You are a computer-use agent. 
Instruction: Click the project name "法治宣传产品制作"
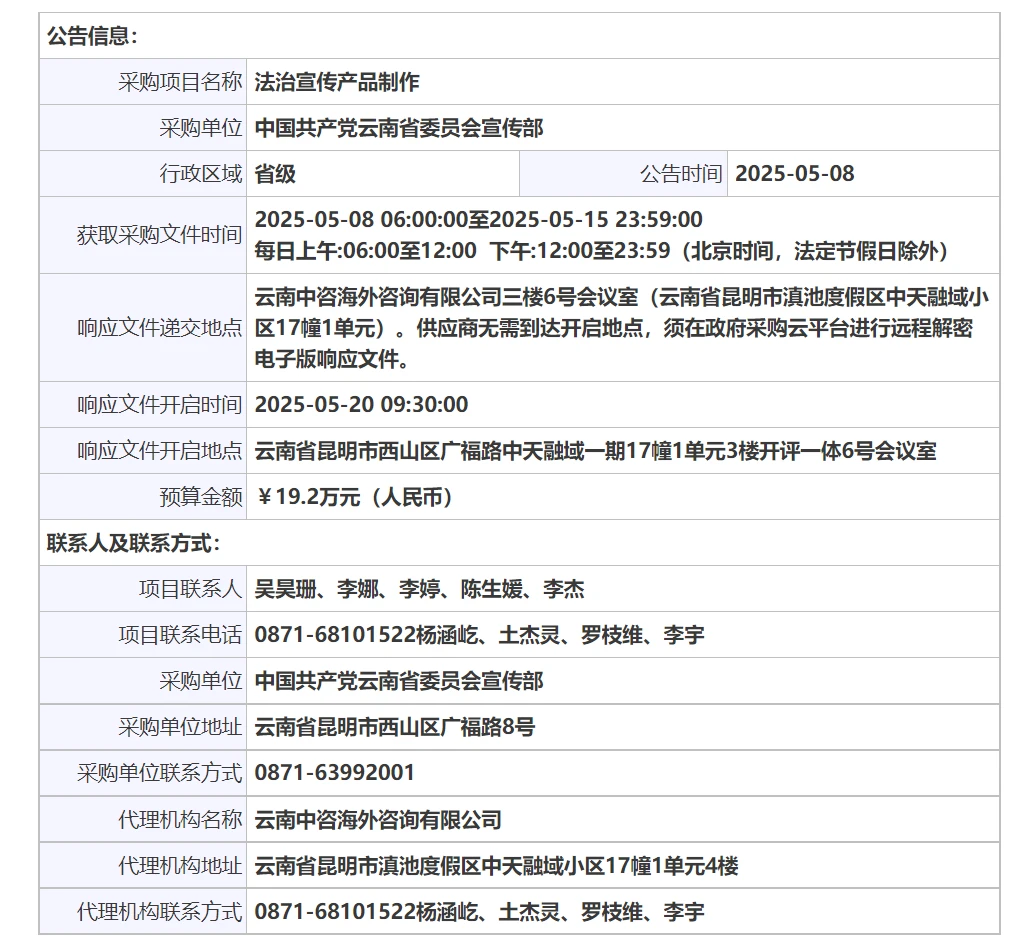pos(337,82)
